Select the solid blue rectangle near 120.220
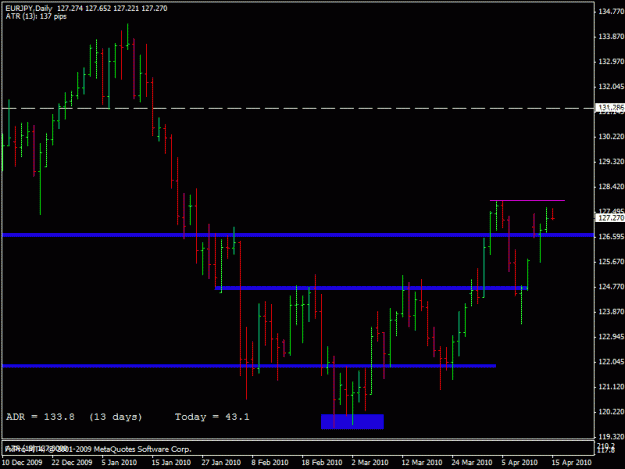 pyautogui.click(x=352, y=422)
